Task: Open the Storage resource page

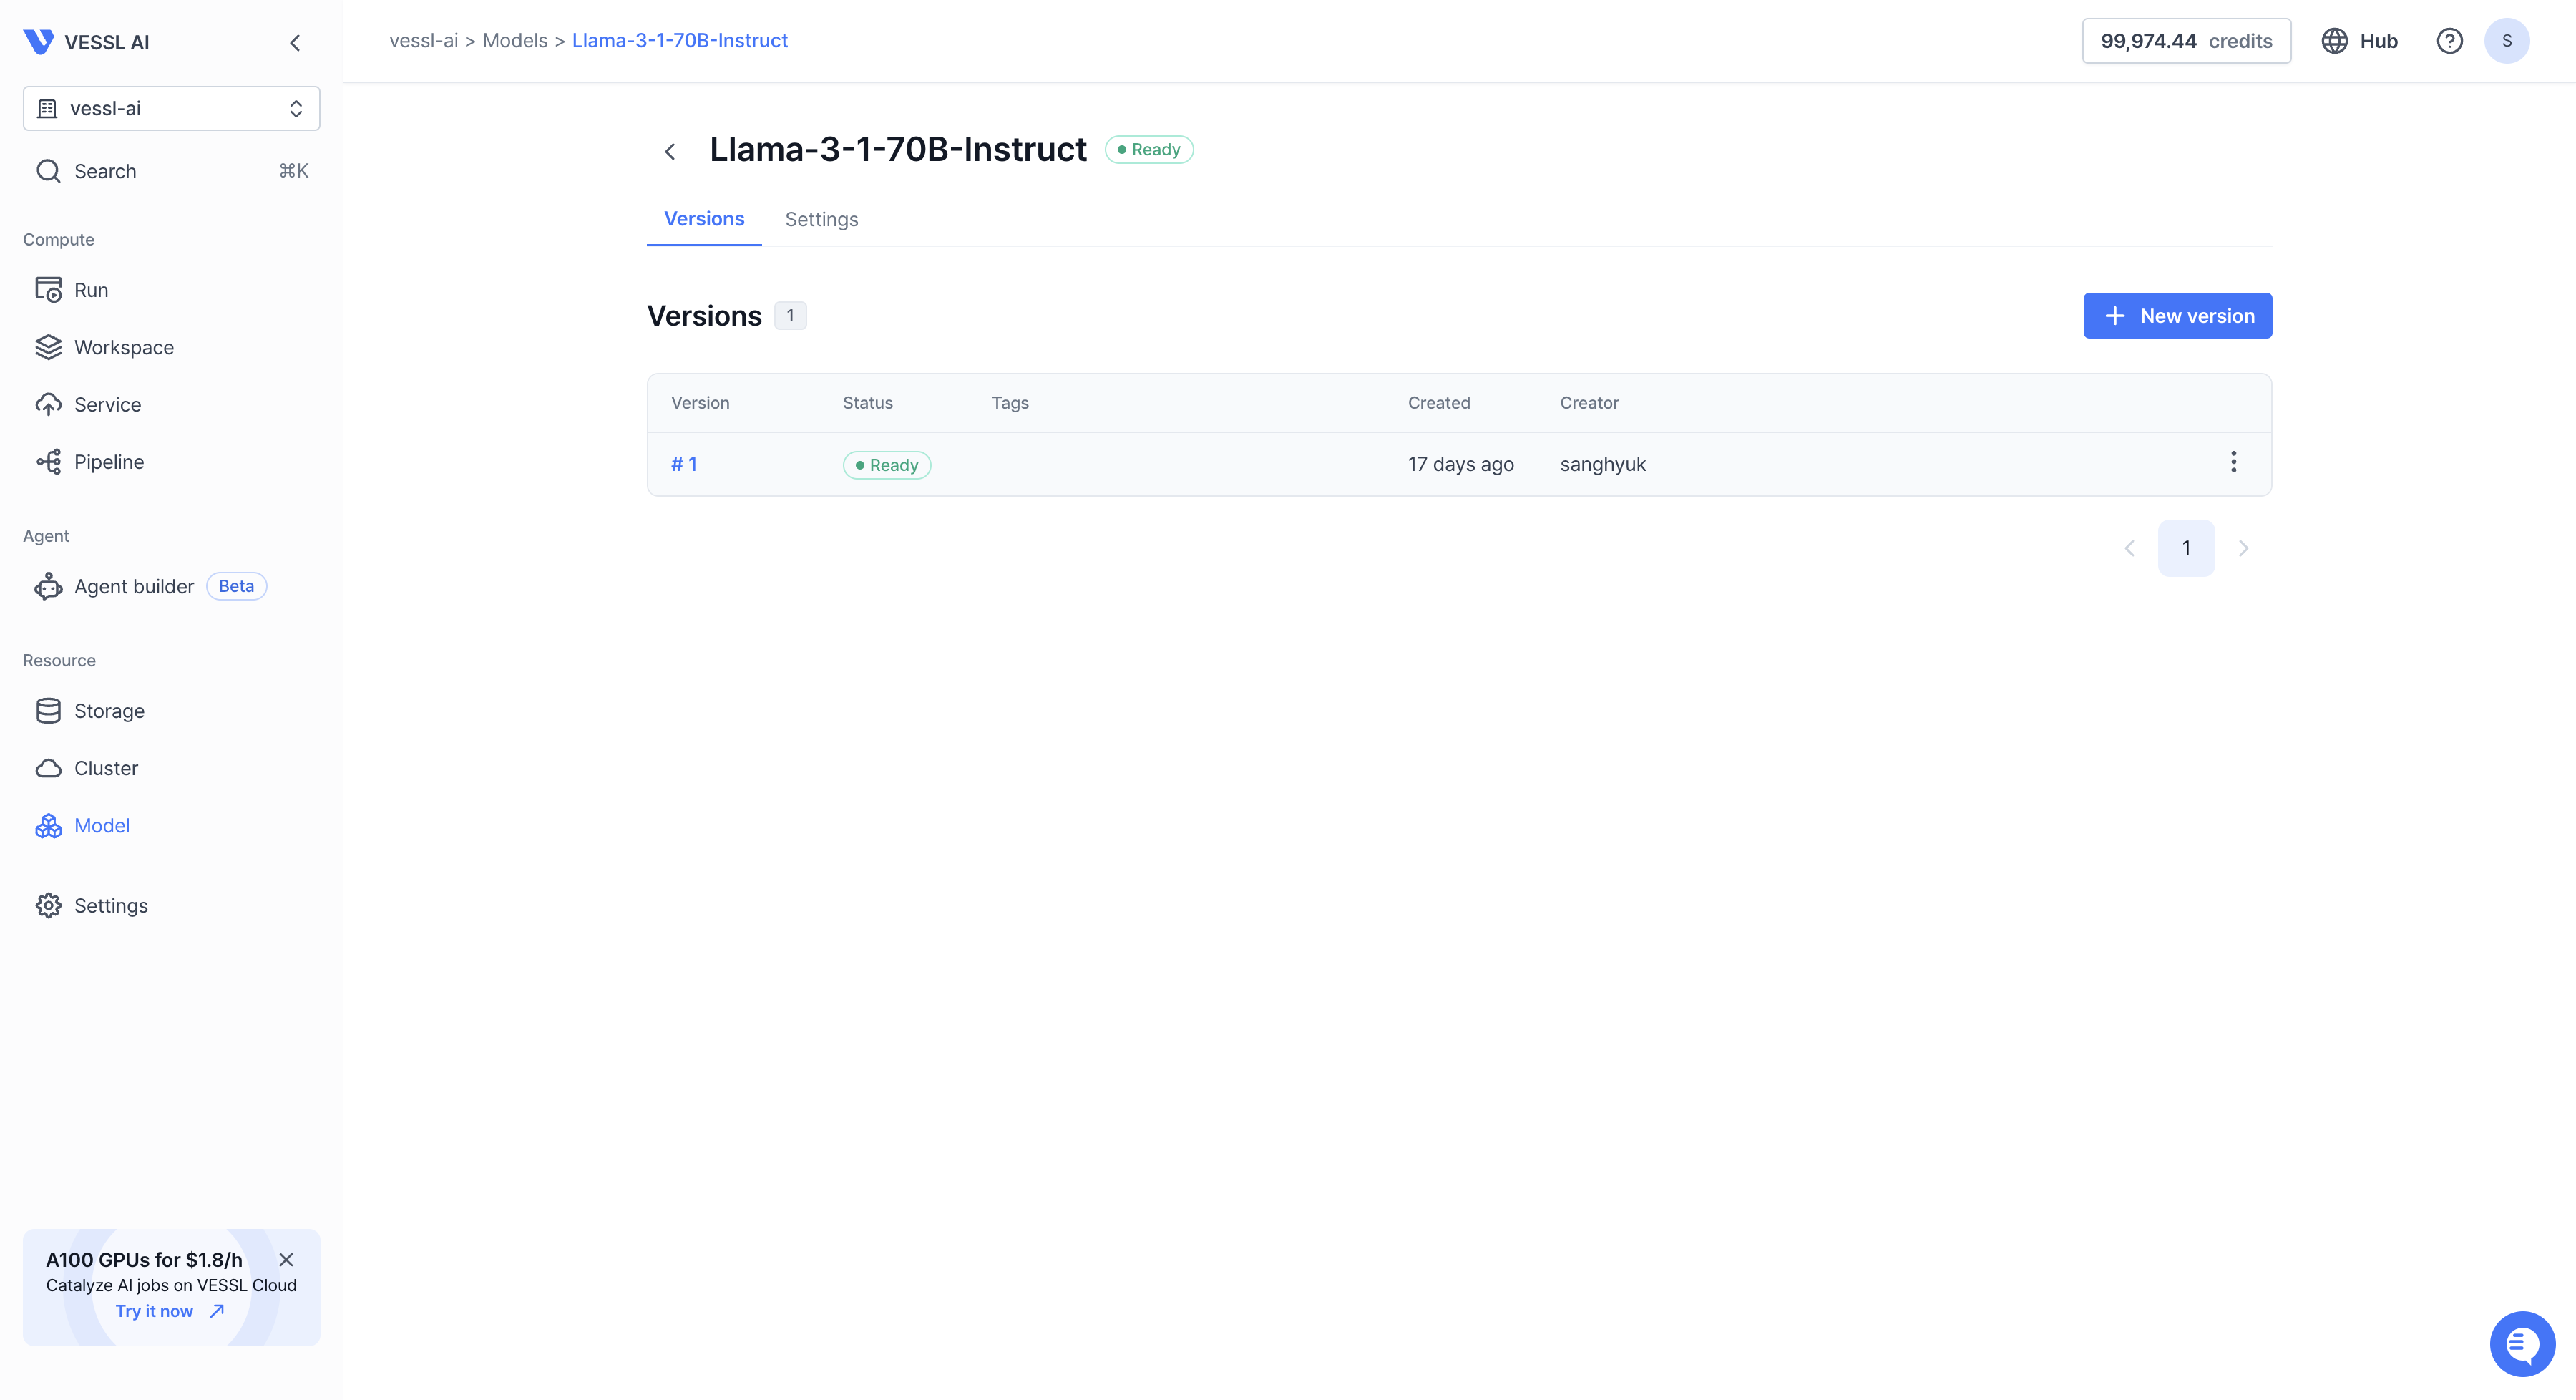Action: tap(109, 711)
